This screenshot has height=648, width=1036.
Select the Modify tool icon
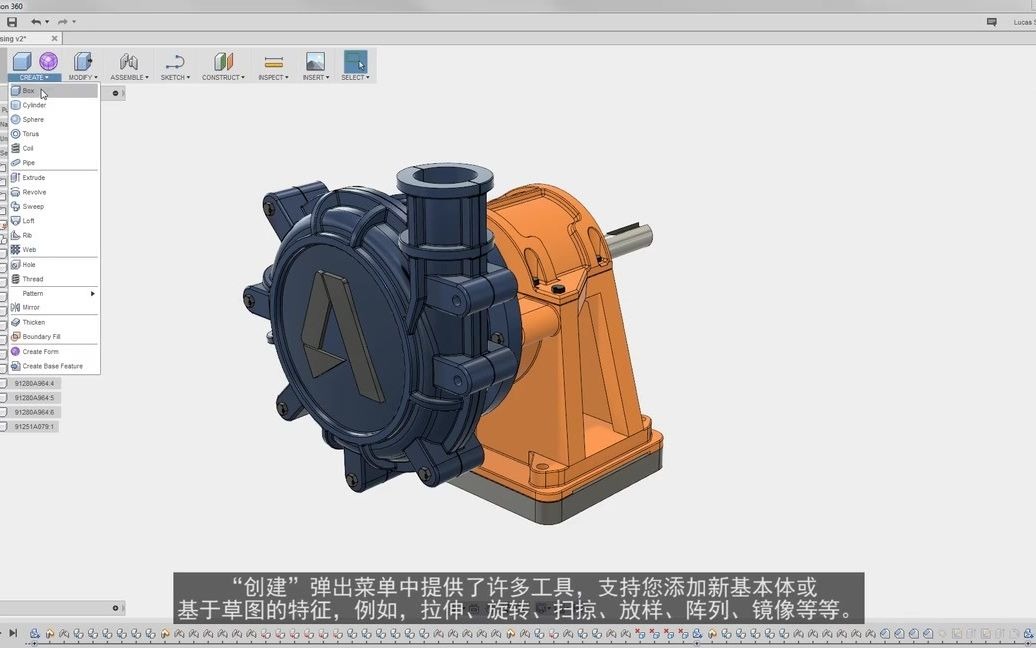pos(81,62)
